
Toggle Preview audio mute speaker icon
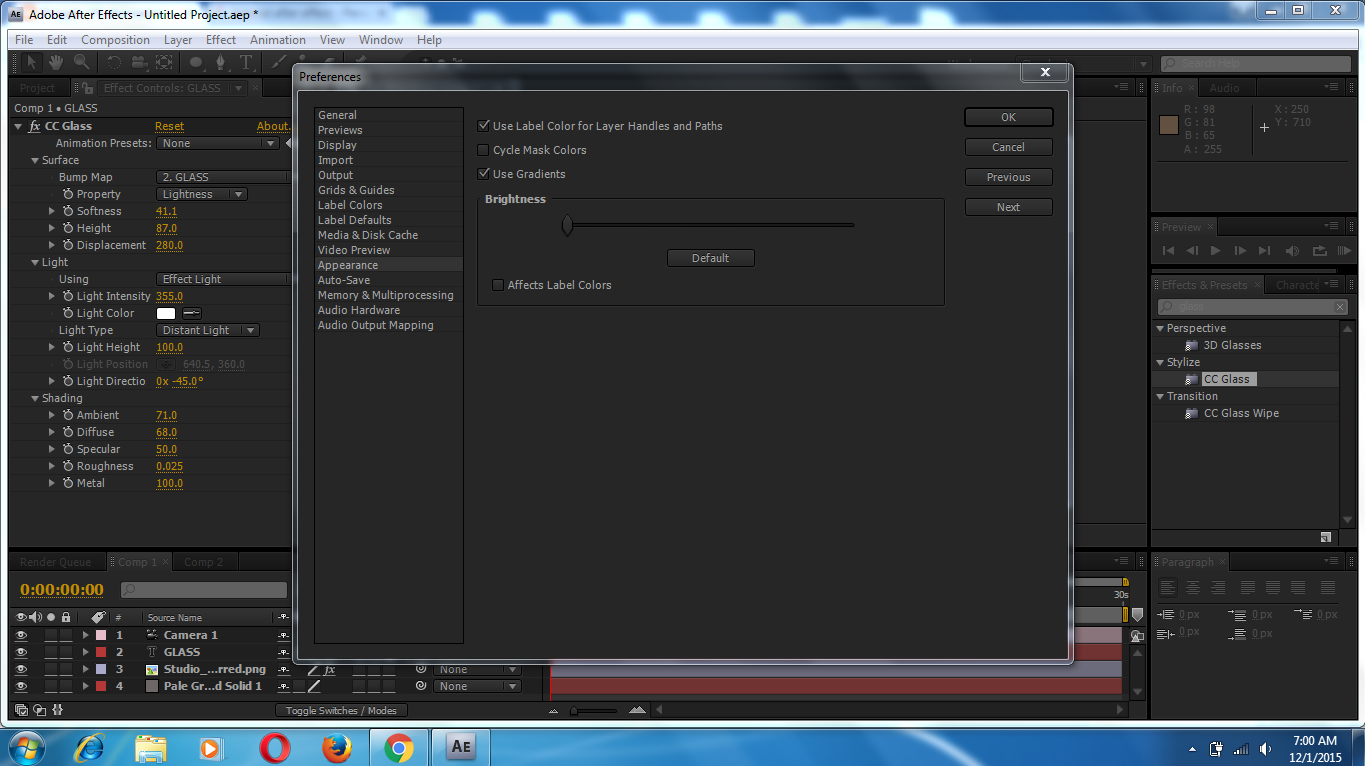(x=1293, y=250)
